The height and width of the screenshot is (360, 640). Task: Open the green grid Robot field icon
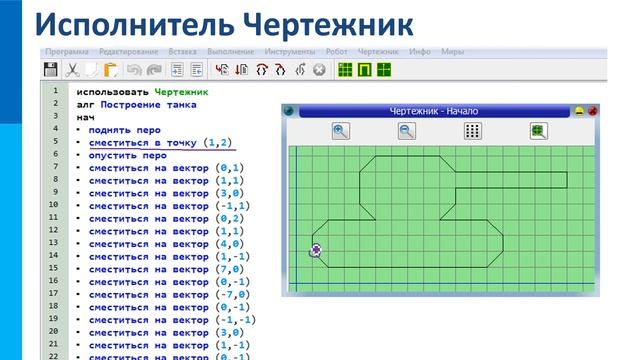345,70
